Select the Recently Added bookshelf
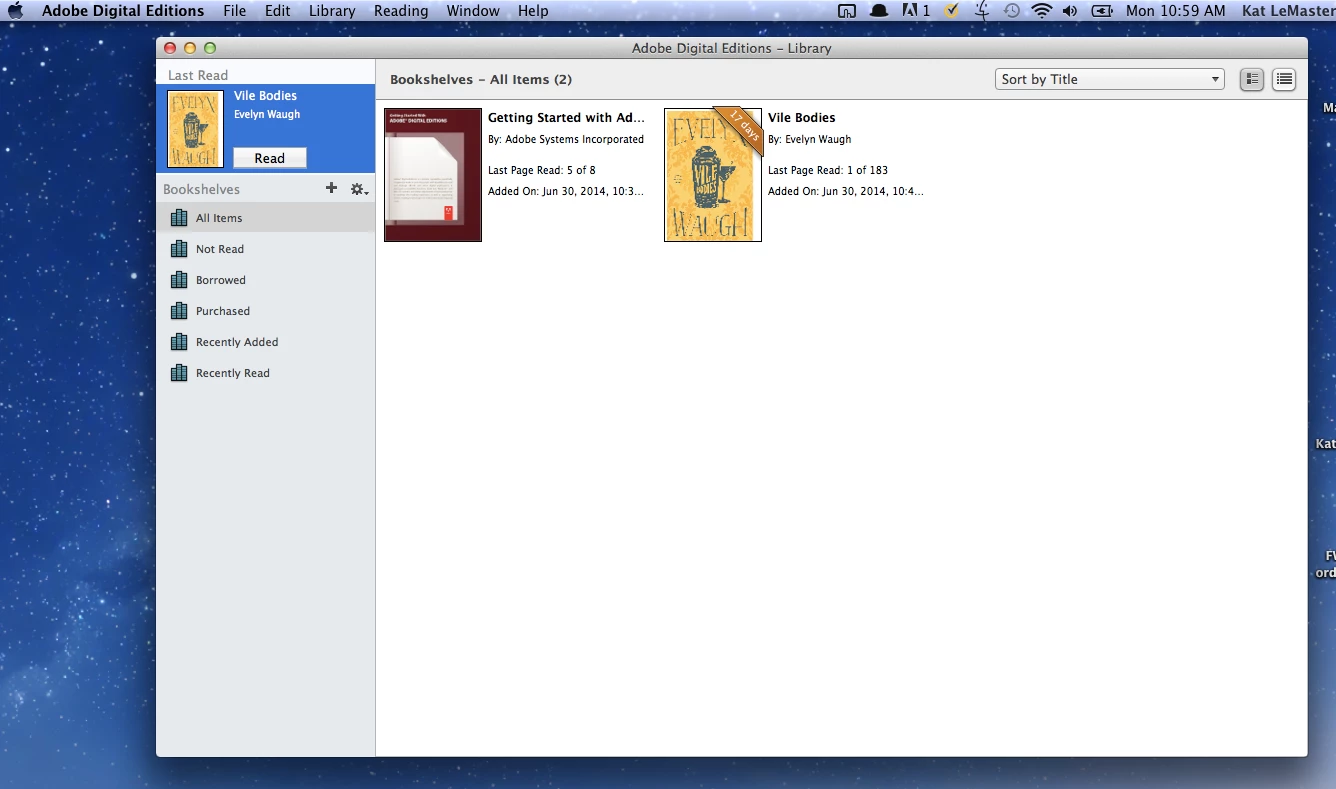Viewport: 1336px width, 789px height. tap(266, 342)
